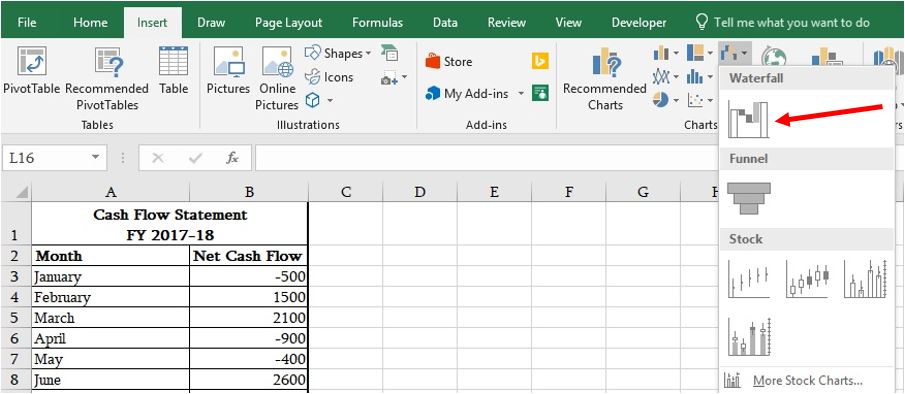The width and height of the screenshot is (905, 394).
Task: Insert a PivotTable
Action: tap(32, 70)
